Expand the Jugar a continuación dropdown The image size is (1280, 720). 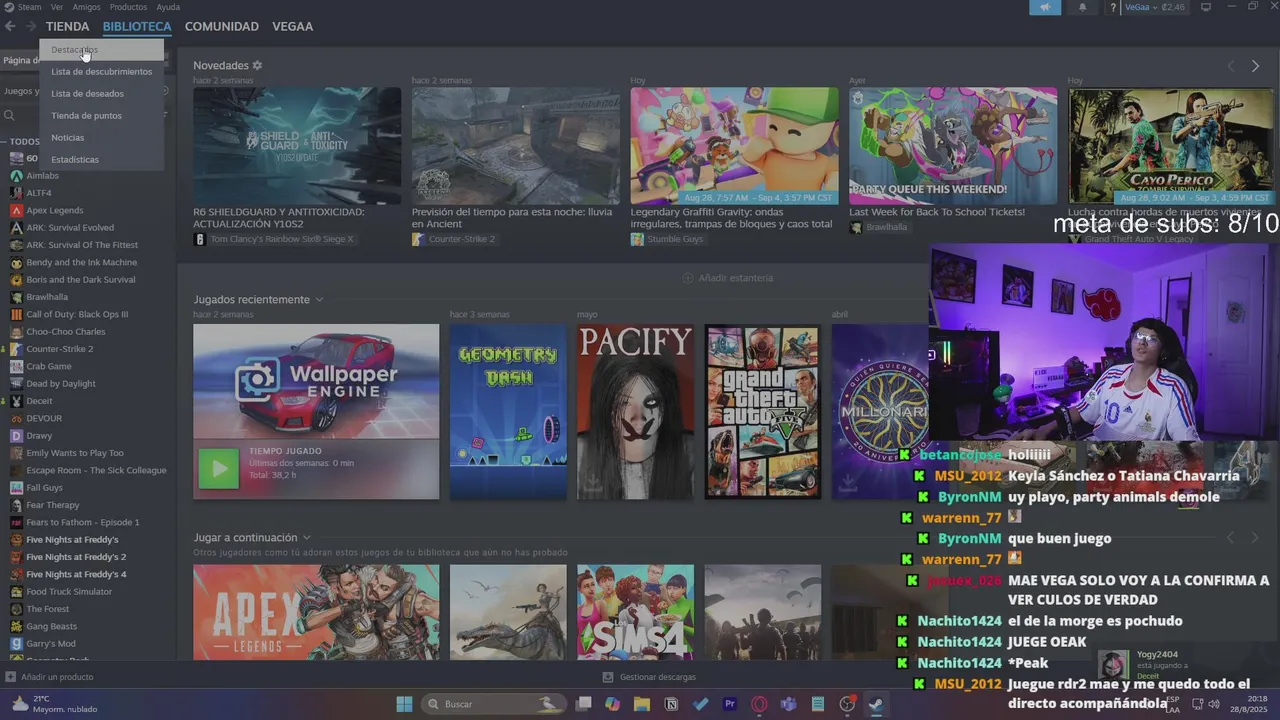click(x=306, y=538)
